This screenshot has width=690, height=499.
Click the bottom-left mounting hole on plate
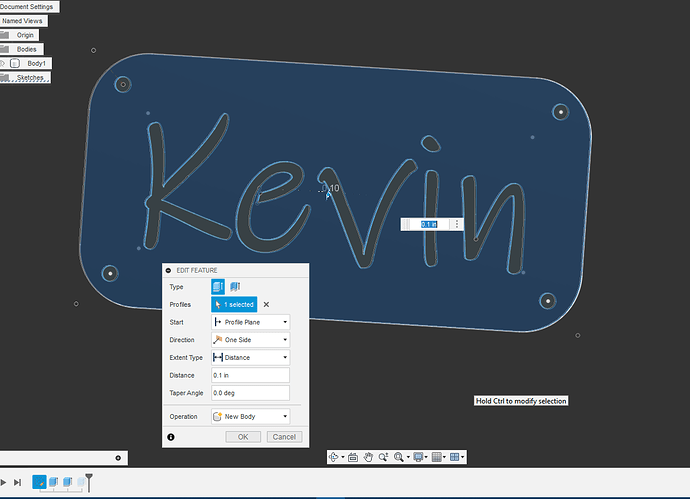click(x=110, y=273)
